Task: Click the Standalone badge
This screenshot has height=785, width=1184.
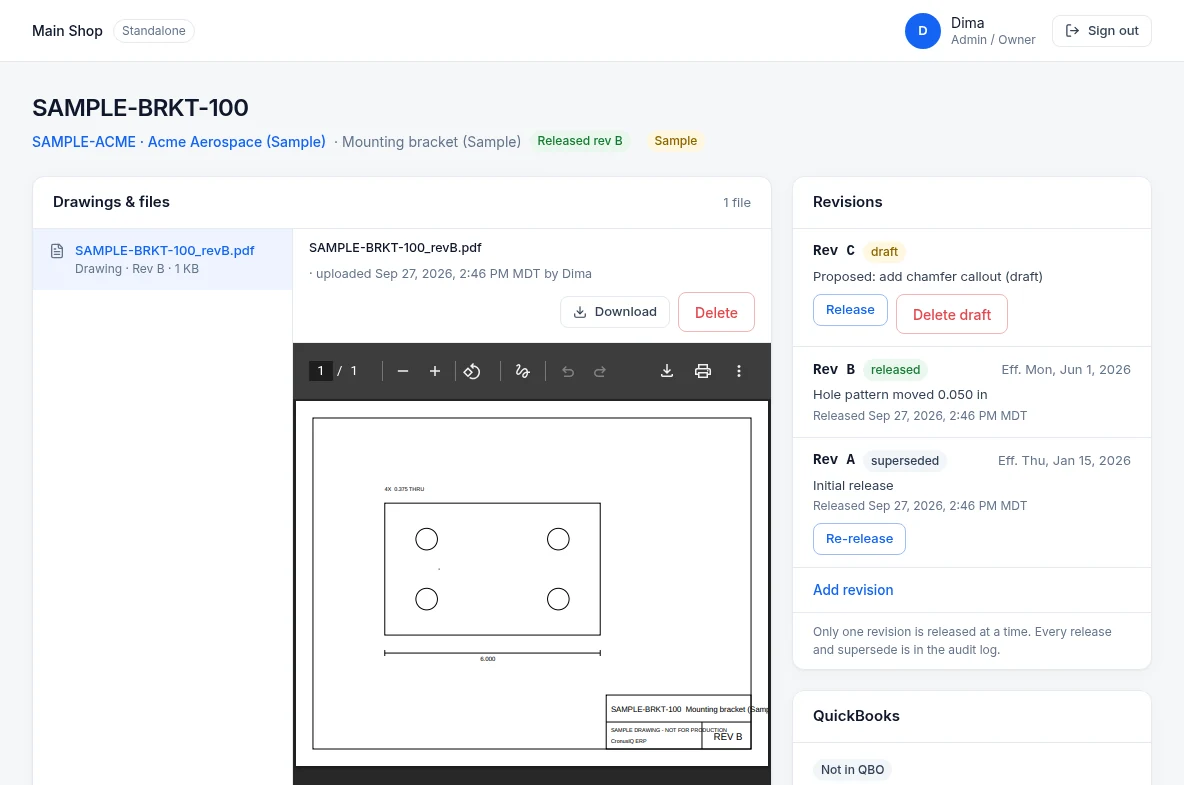Action: pyautogui.click(x=154, y=31)
